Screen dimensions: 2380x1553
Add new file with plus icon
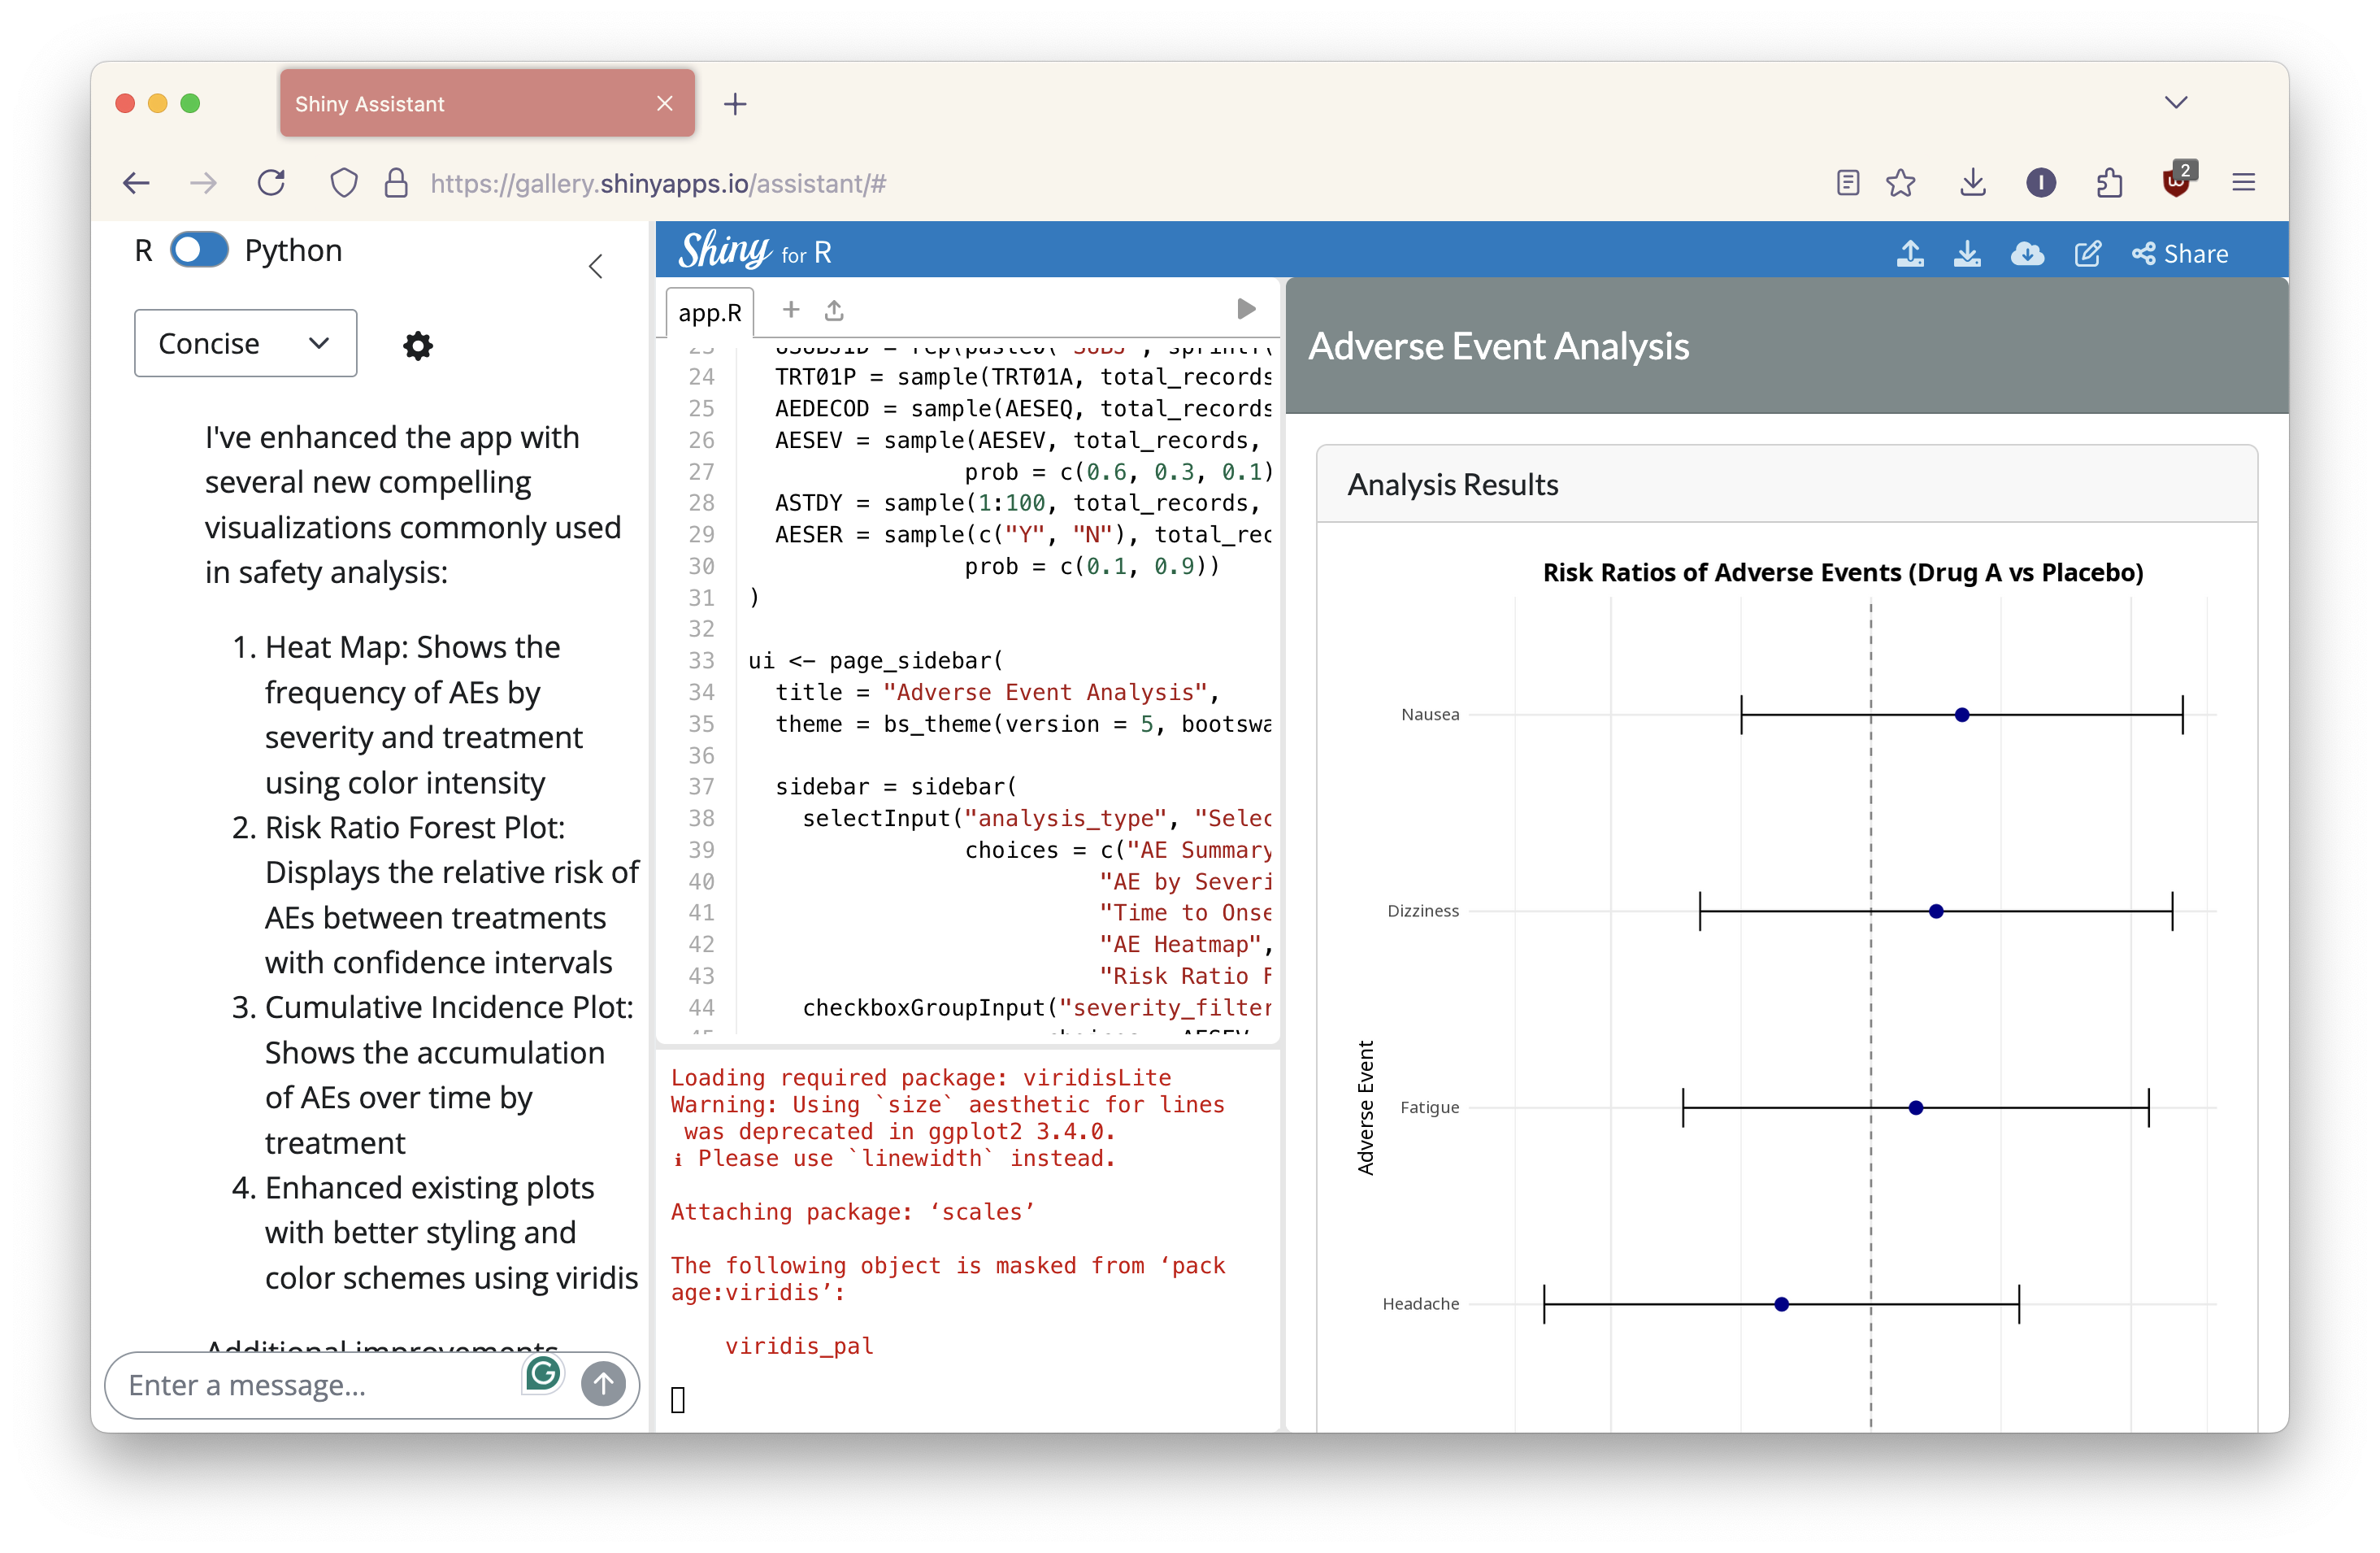(790, 310)
